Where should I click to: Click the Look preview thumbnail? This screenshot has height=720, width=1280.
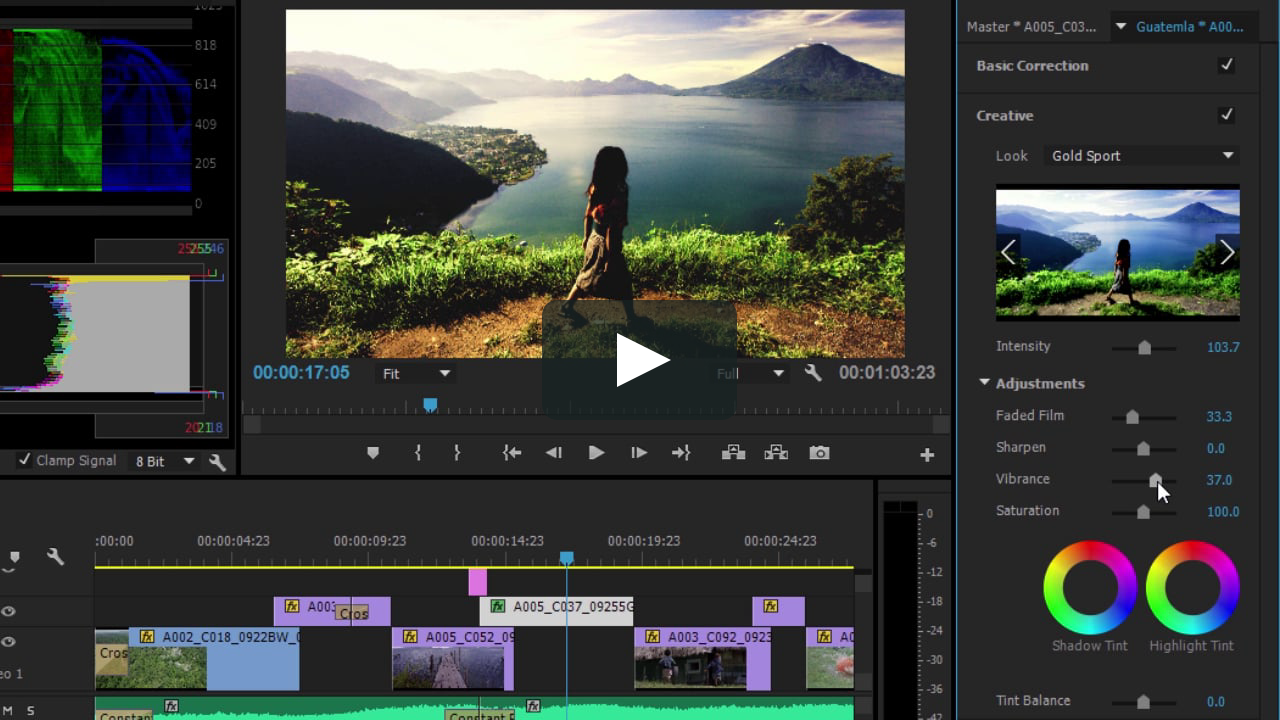click(1118, 253)
